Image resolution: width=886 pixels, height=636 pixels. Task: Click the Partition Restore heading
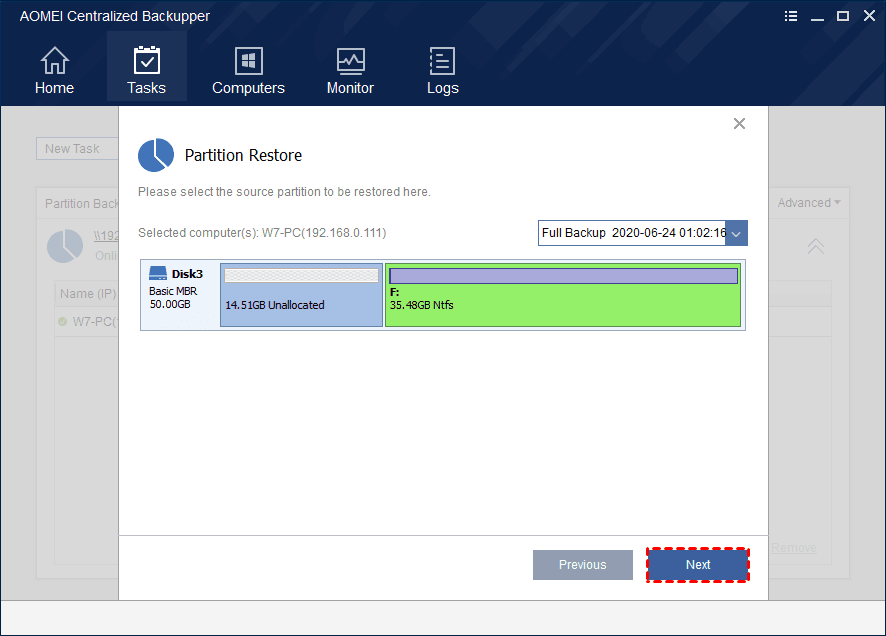pyautogui.click(x=243, y=155)
